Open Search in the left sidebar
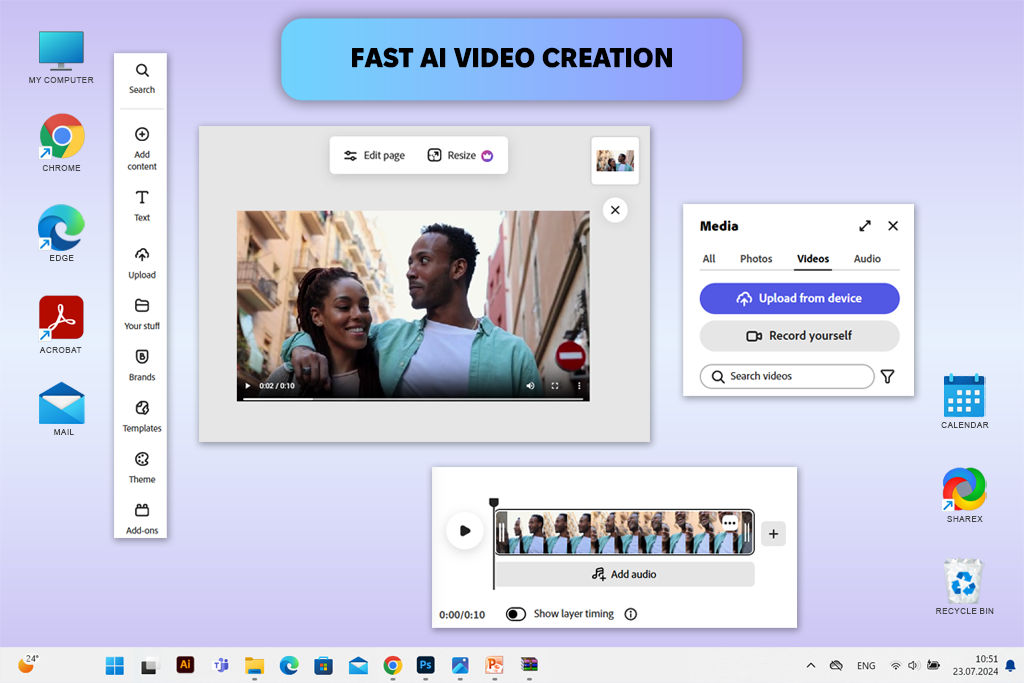The height and width of the screenshot is (683, 1024). (x=142, y=78)
